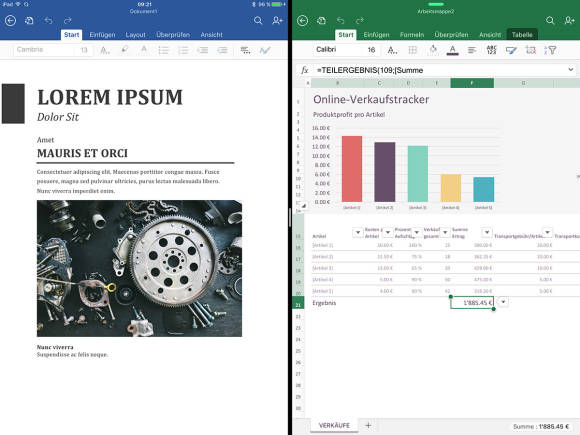Choose the Excel font color A
Image resolution: width=580 pixels, height=435 pixels.
point(452,50)
